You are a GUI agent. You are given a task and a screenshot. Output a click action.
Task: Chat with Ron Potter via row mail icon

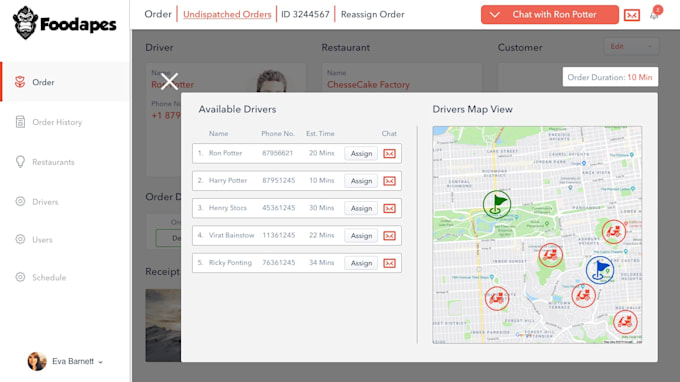[x=389, y=153]
